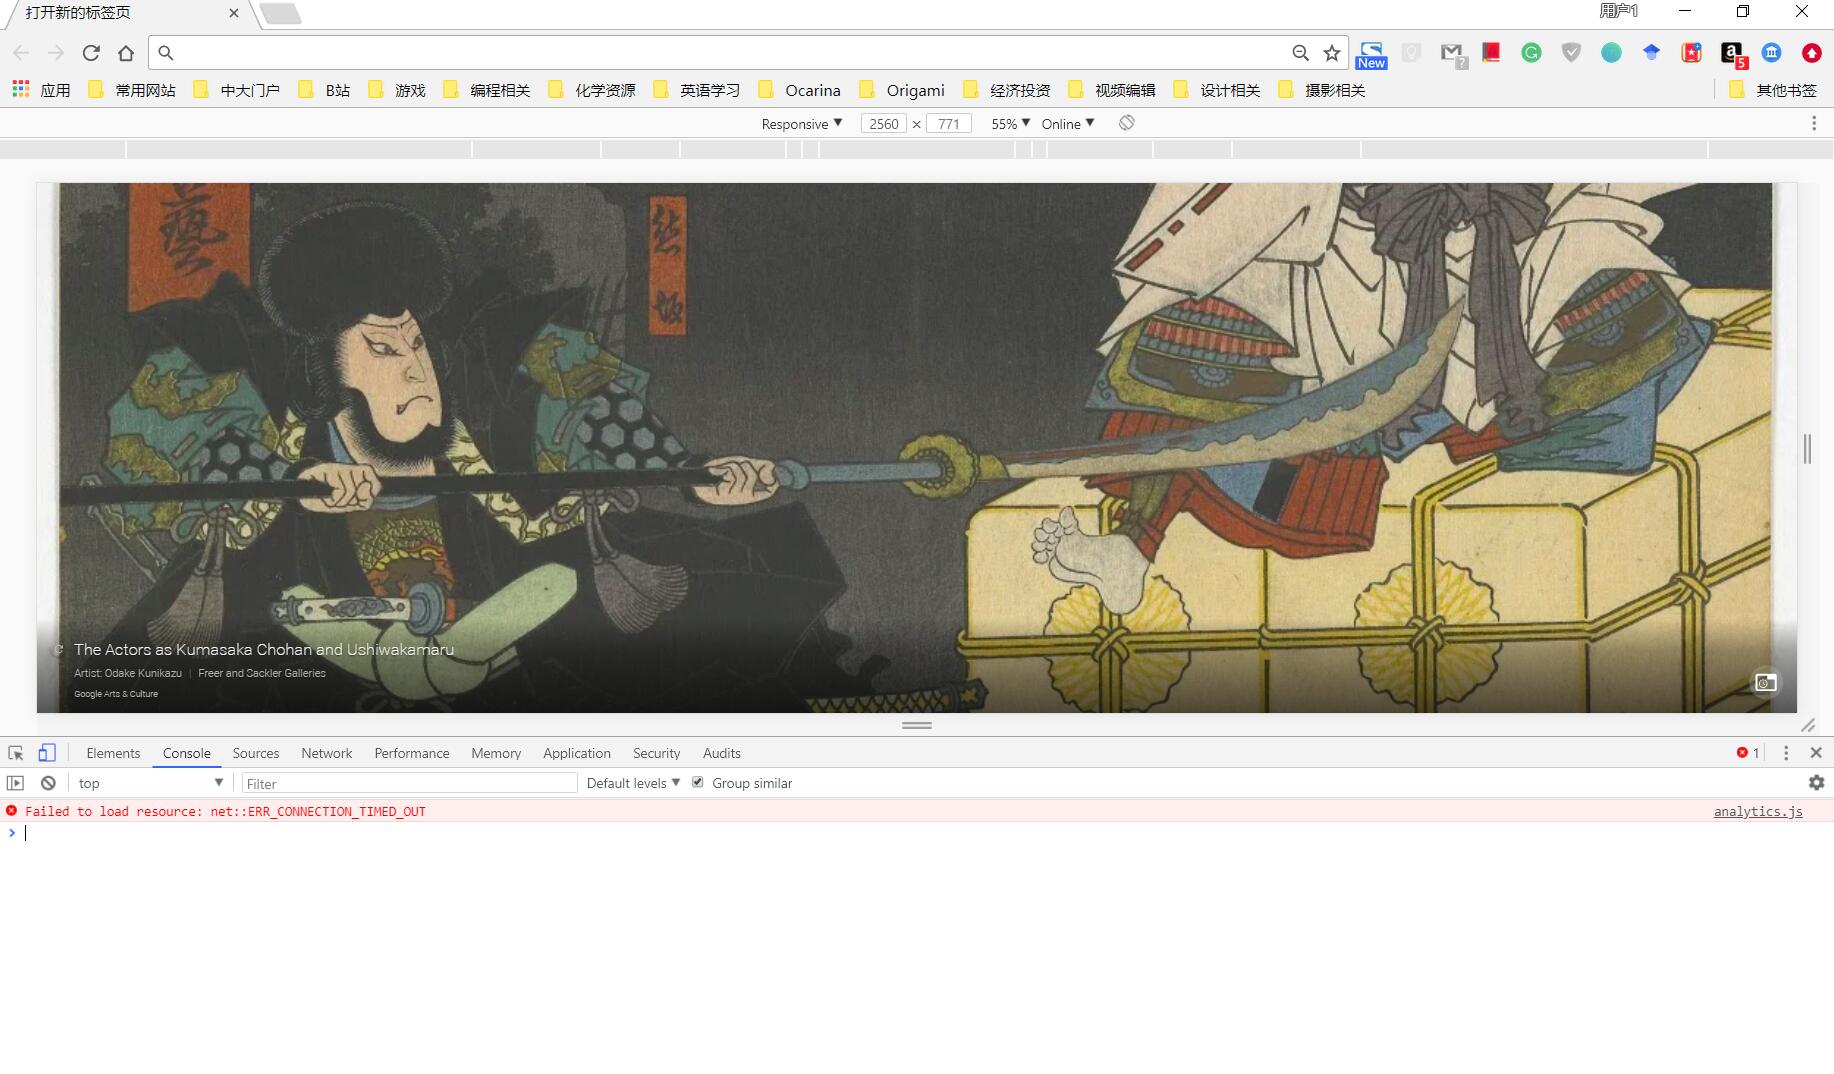
Task: Bookmark this page with the star icon
Action: 1332,53
